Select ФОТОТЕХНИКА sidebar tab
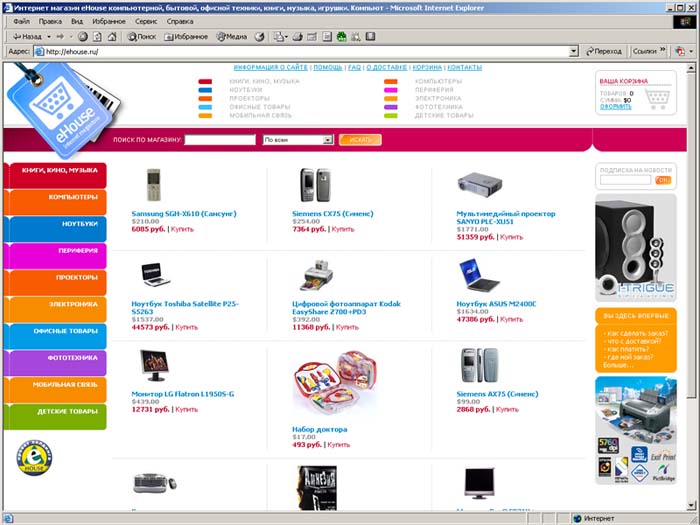The height and width of the screenshot is (525, 700). pos(55,363)
